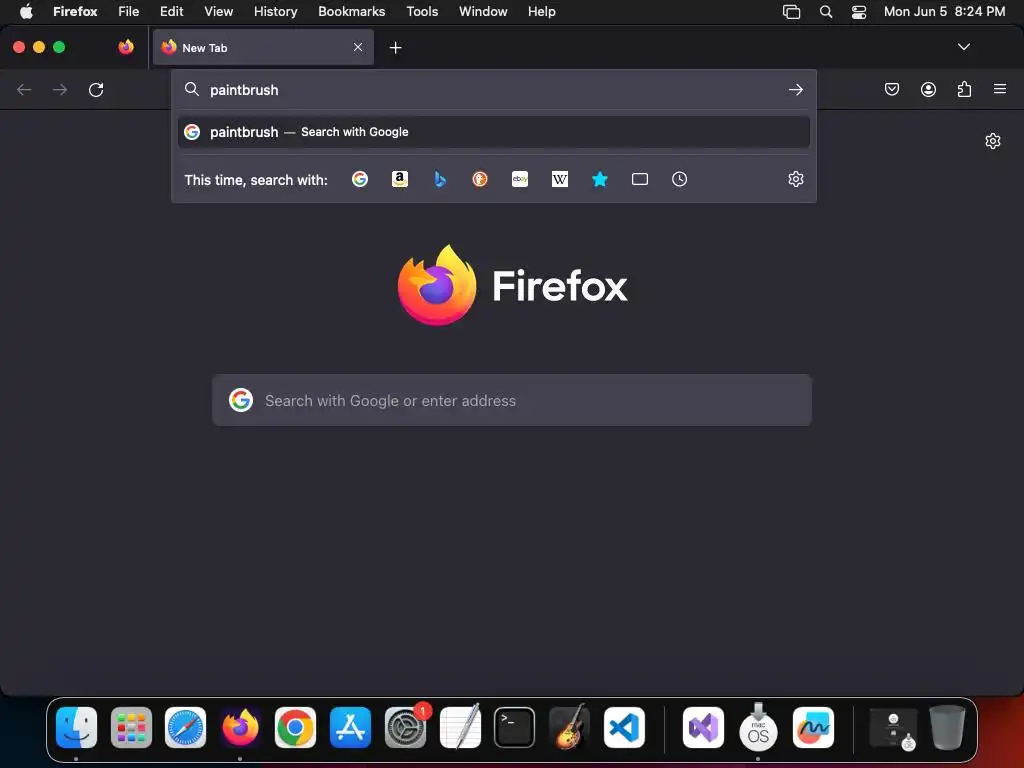Image resolution: width=1024 pixels, height=768 pixels.
Task: Click the Go arrow in address bar
Action: tap(795, 89)
